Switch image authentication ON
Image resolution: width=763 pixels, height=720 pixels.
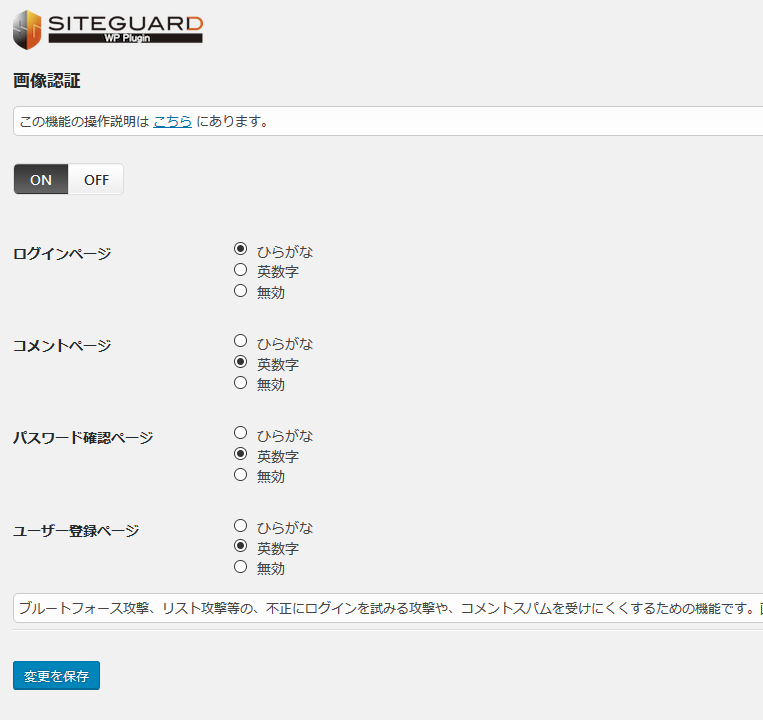41,180
